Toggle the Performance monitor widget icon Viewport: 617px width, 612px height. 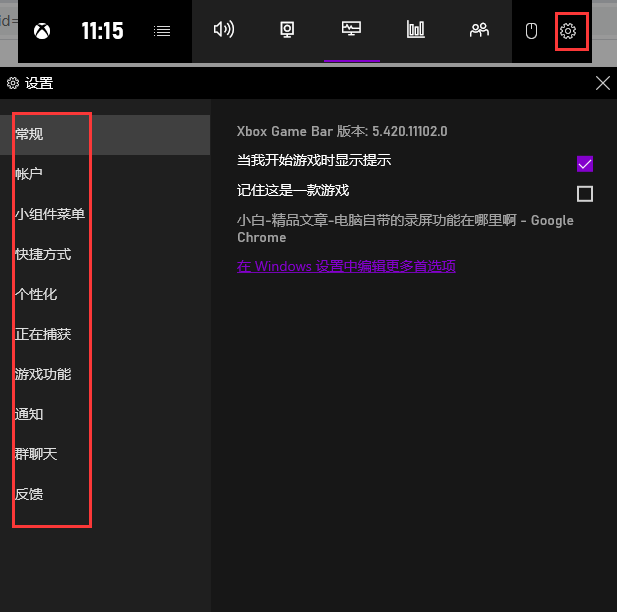[351, 29]
